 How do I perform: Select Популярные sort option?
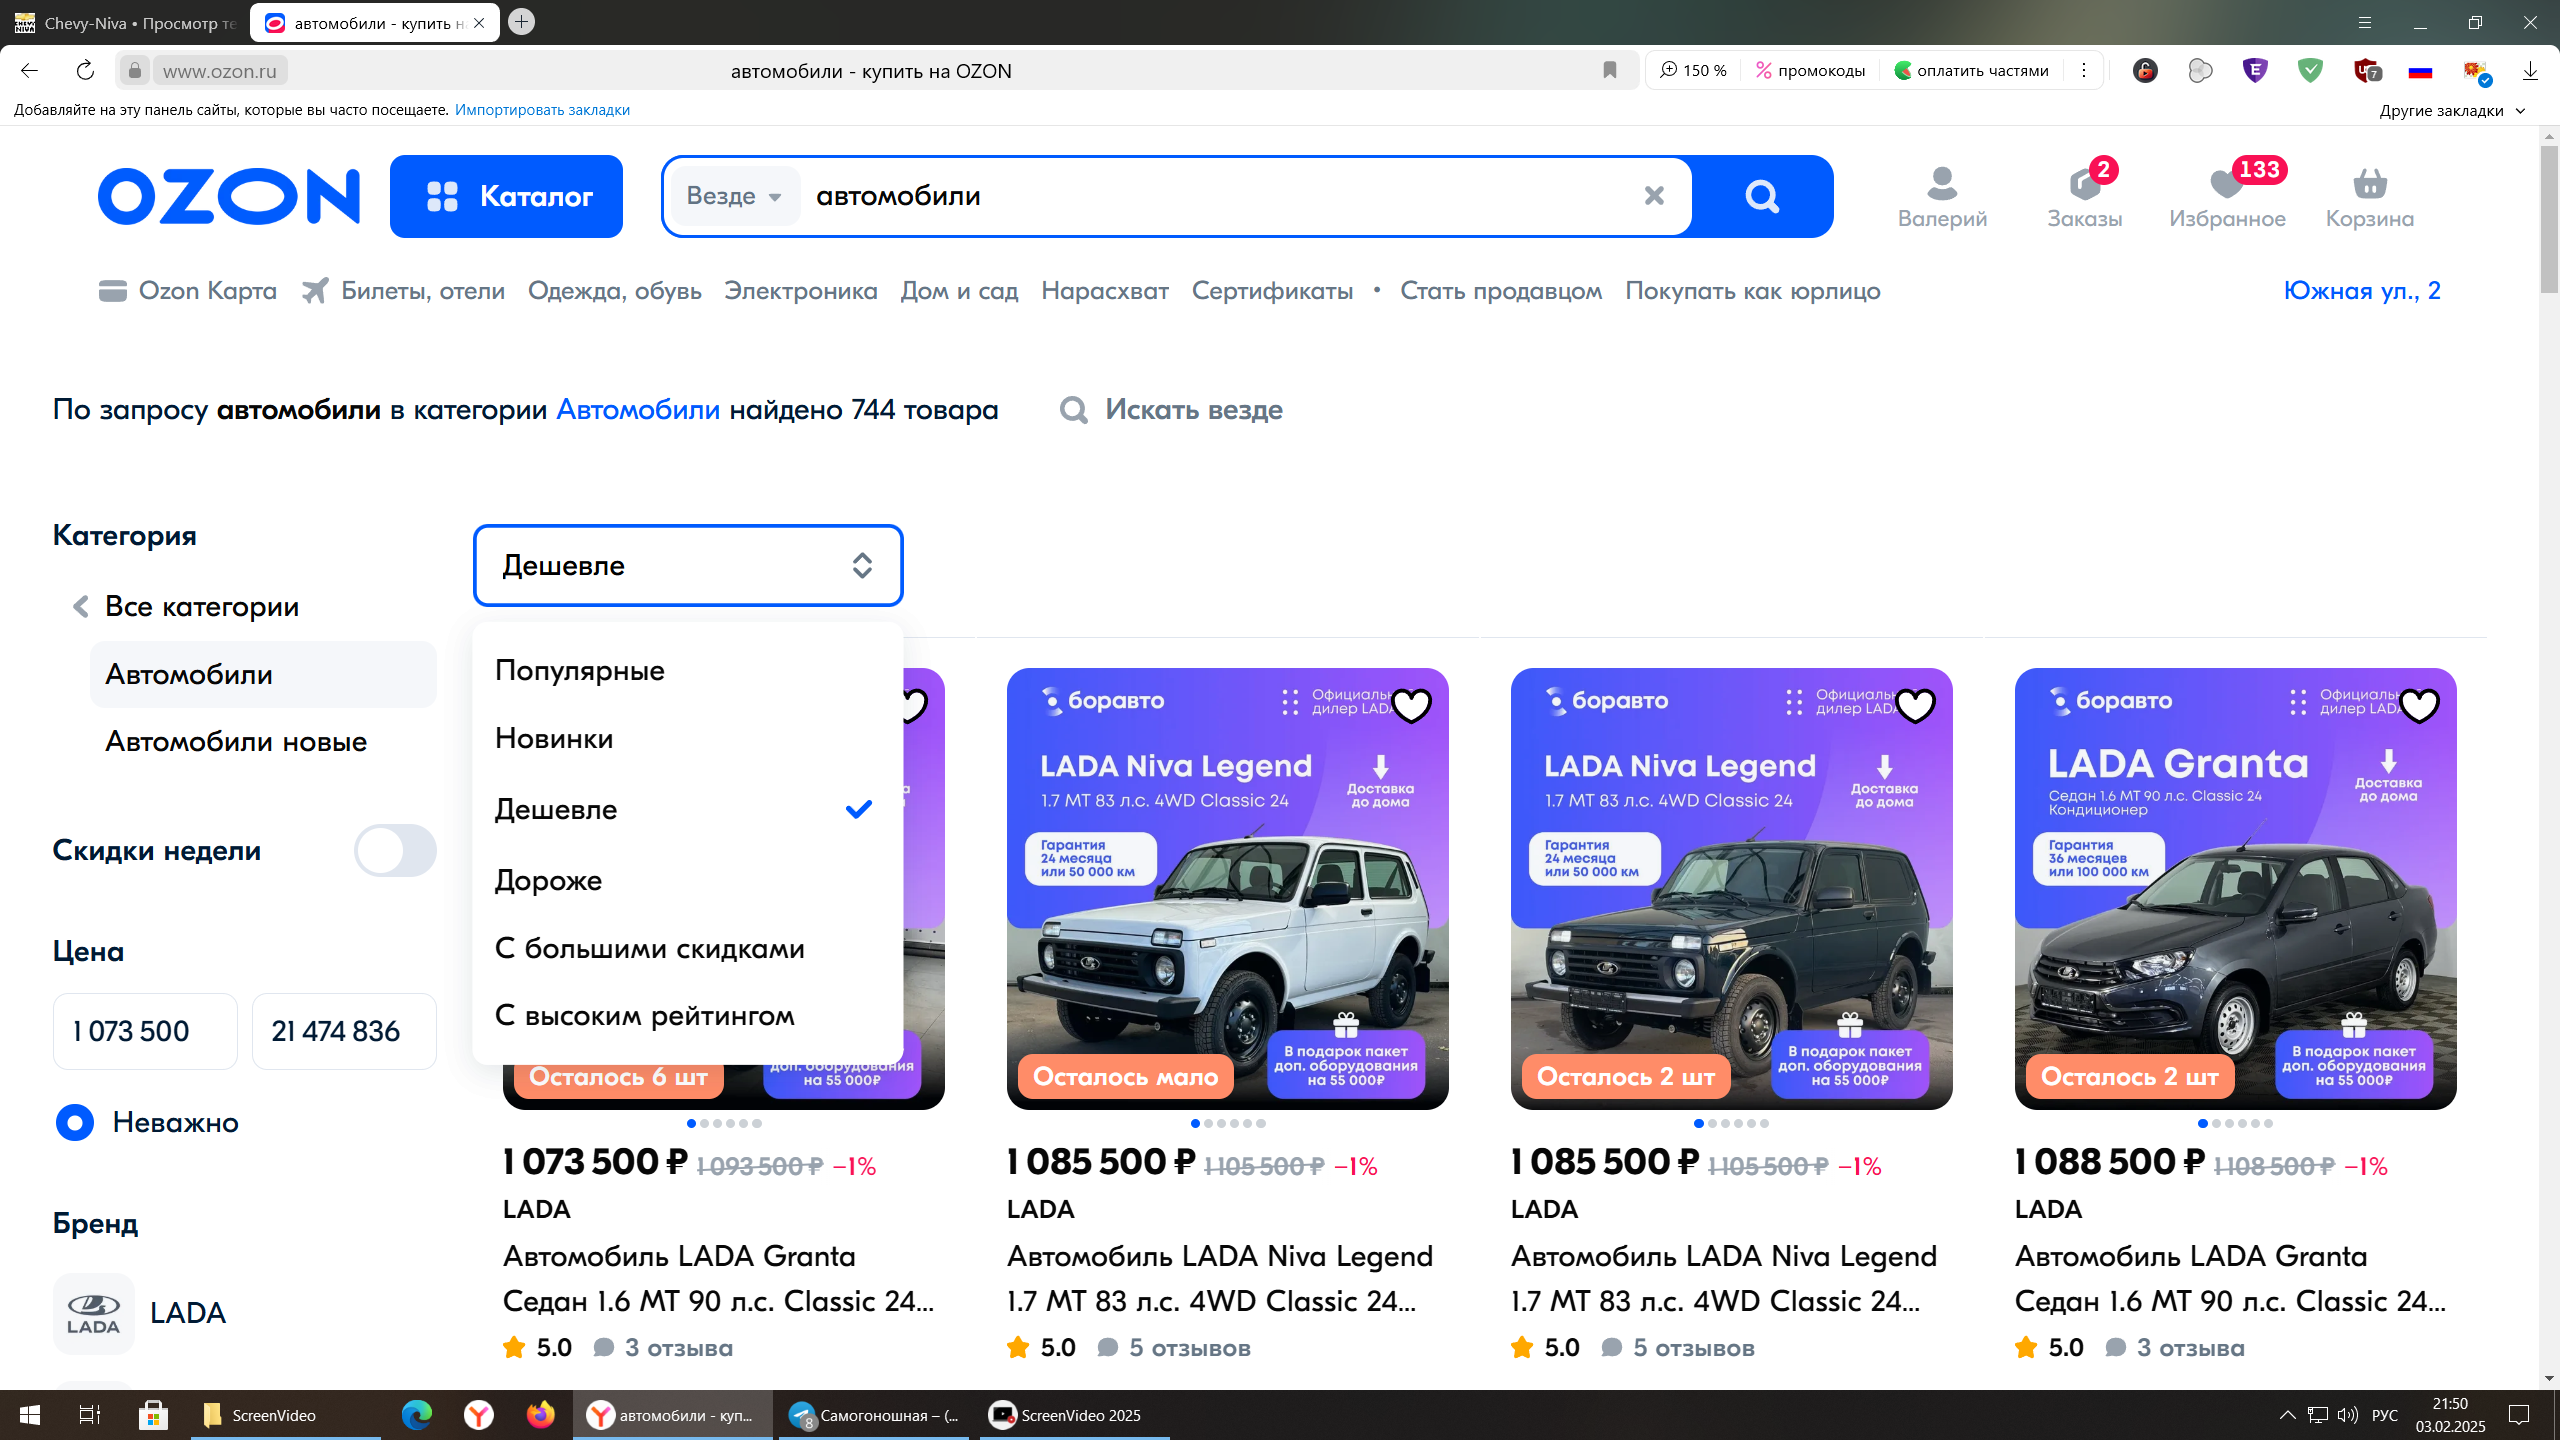(x=688, y=670)
